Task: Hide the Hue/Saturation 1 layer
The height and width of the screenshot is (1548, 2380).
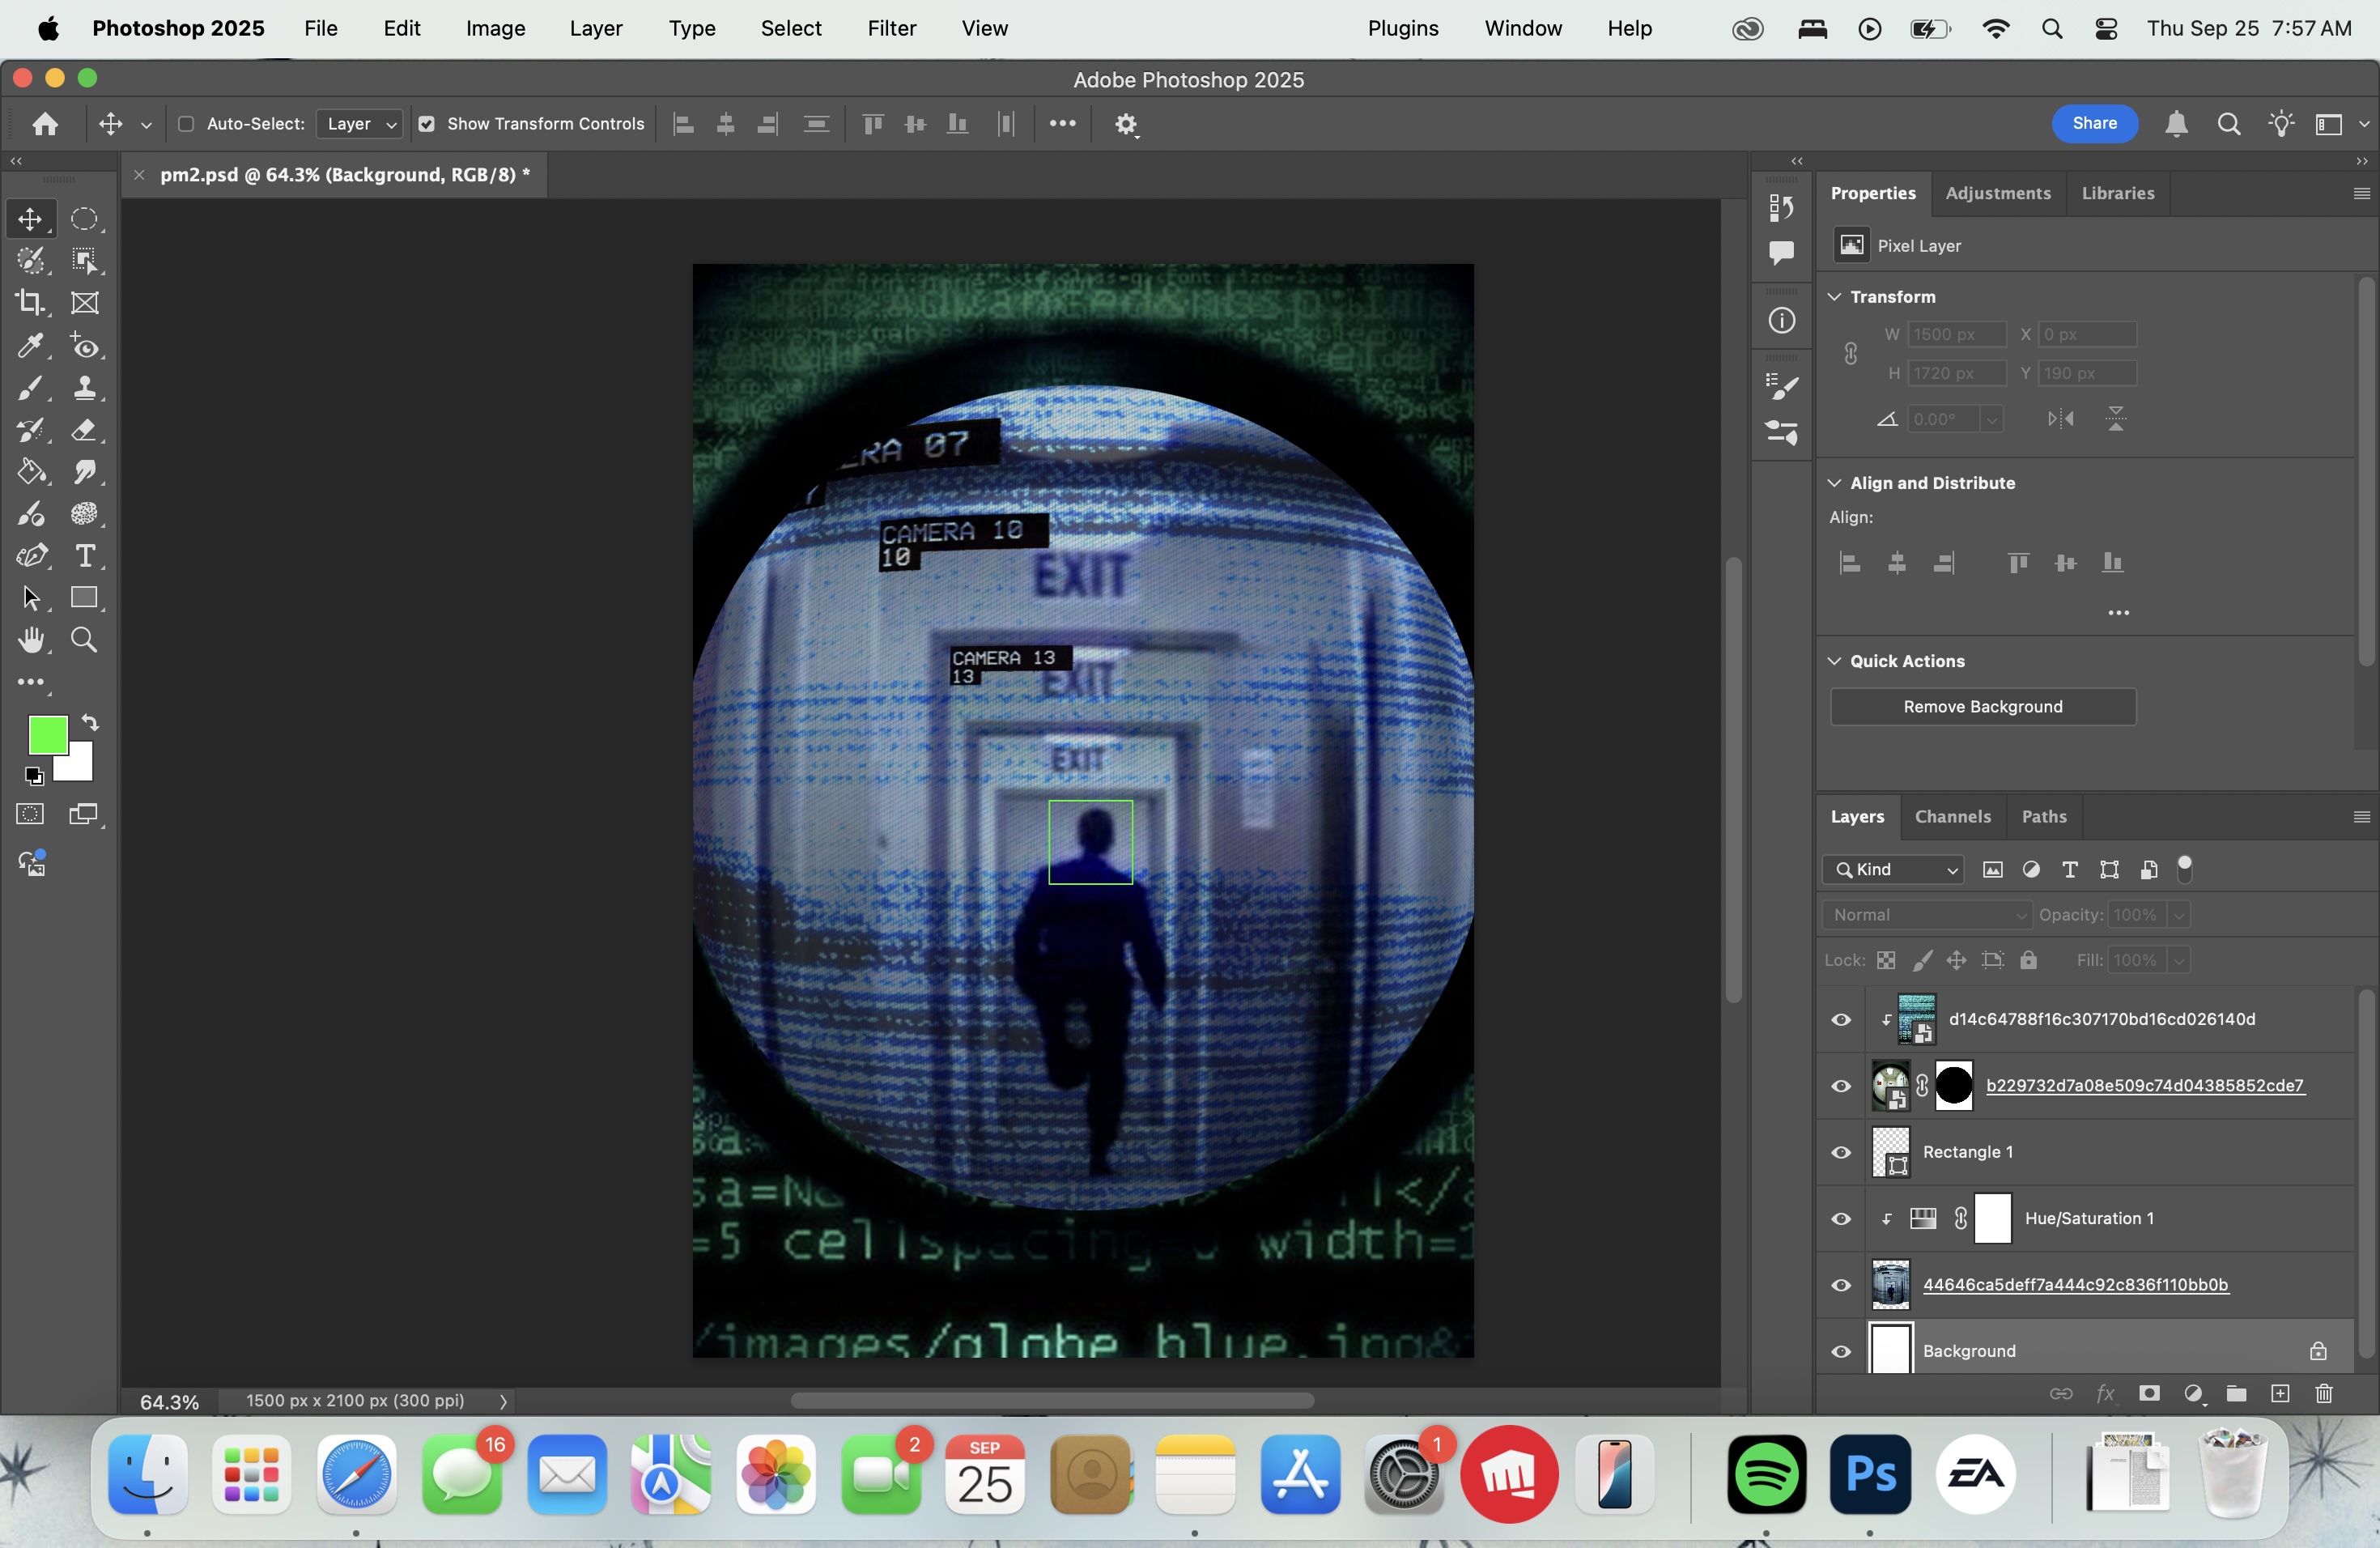Action: tap(1840, 1219)
